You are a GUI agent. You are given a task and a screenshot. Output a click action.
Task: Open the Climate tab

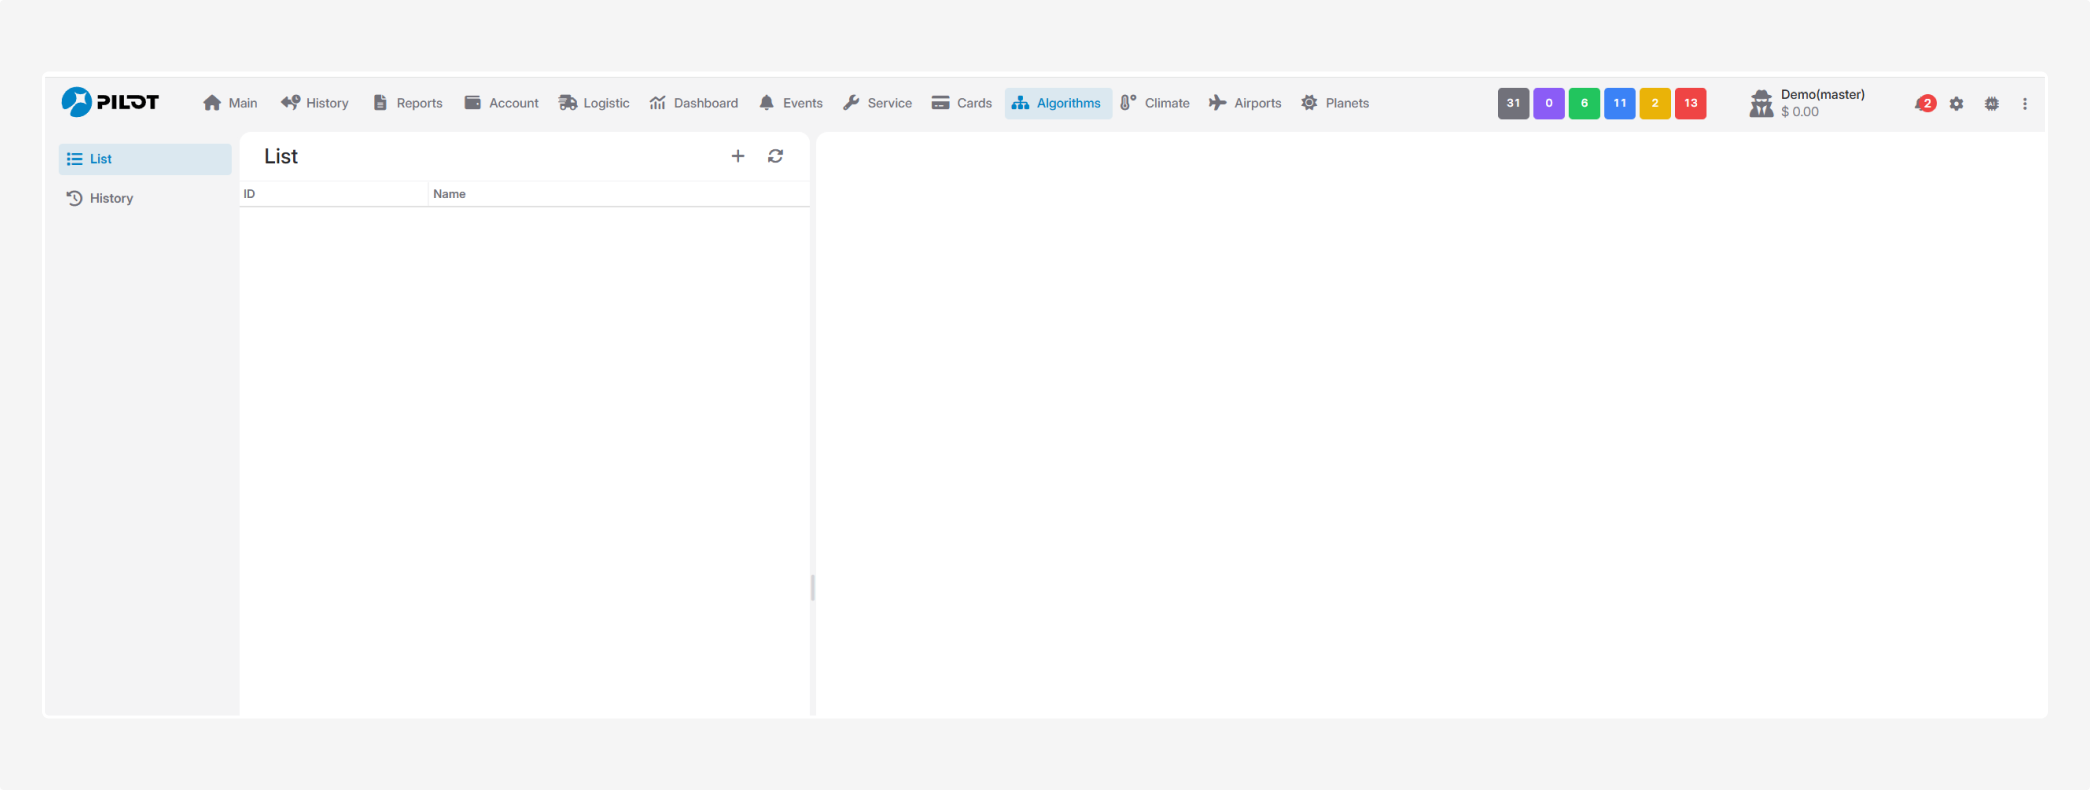point(1155,103)
